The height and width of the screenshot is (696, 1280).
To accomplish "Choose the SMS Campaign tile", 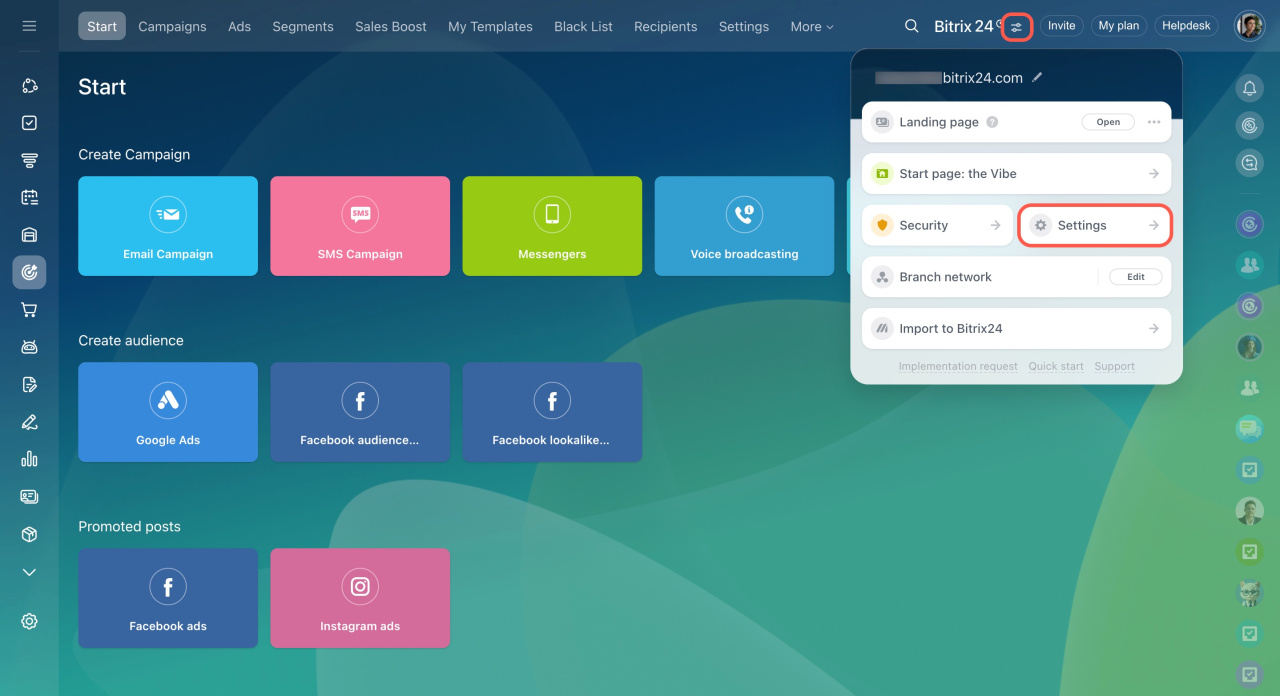I will point(360,226).
